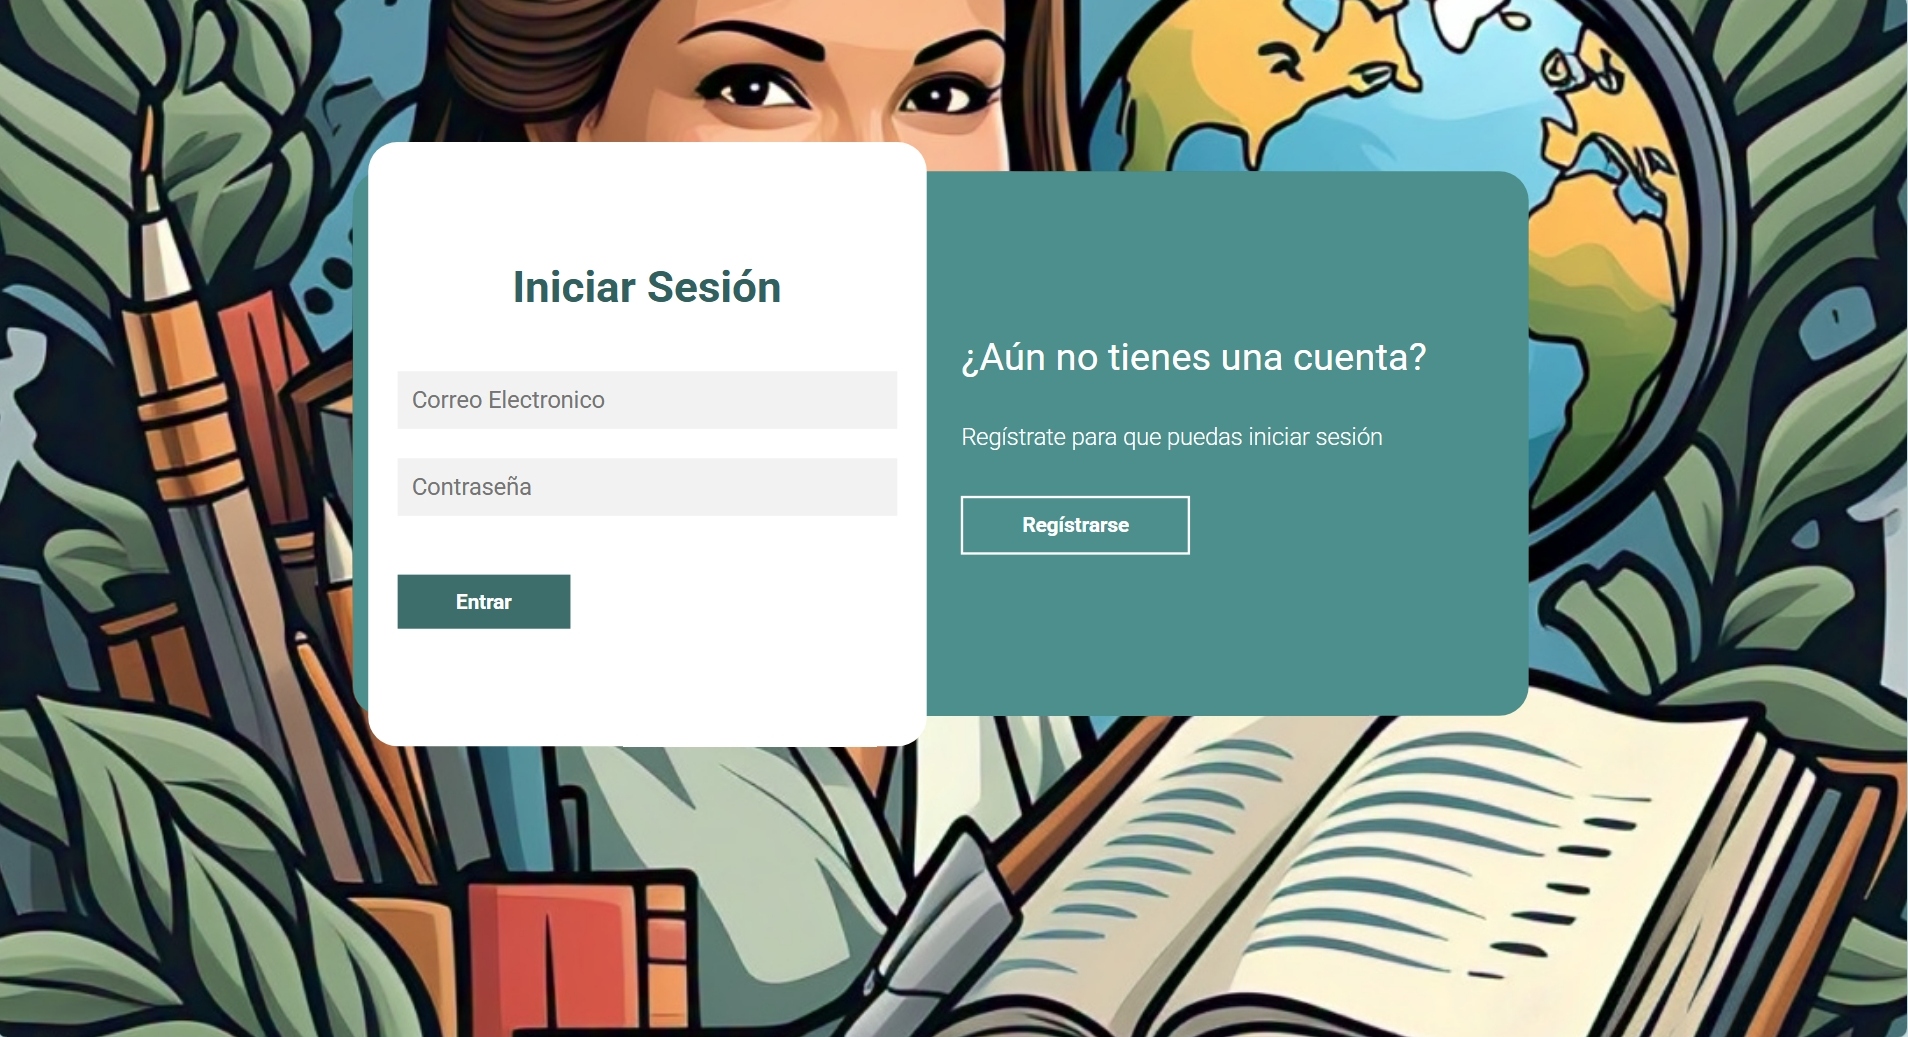Click the Contraseña password field

(646, 487)
